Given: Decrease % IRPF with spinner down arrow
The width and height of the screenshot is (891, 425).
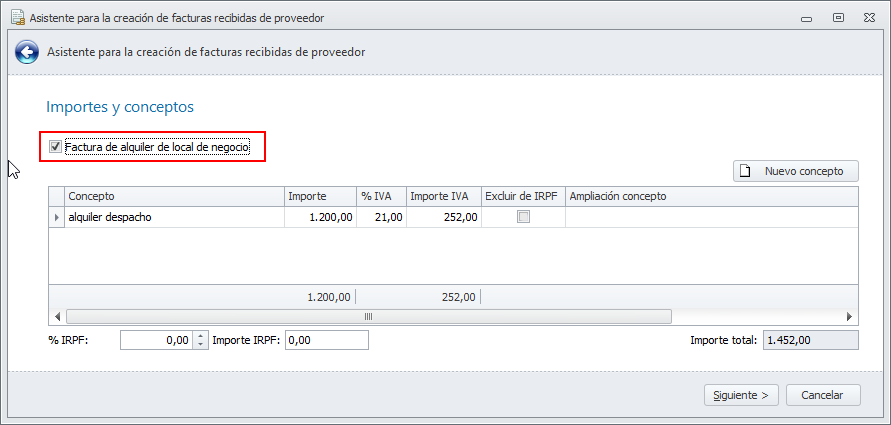Looking at the screenshot, I should (201, 345).
